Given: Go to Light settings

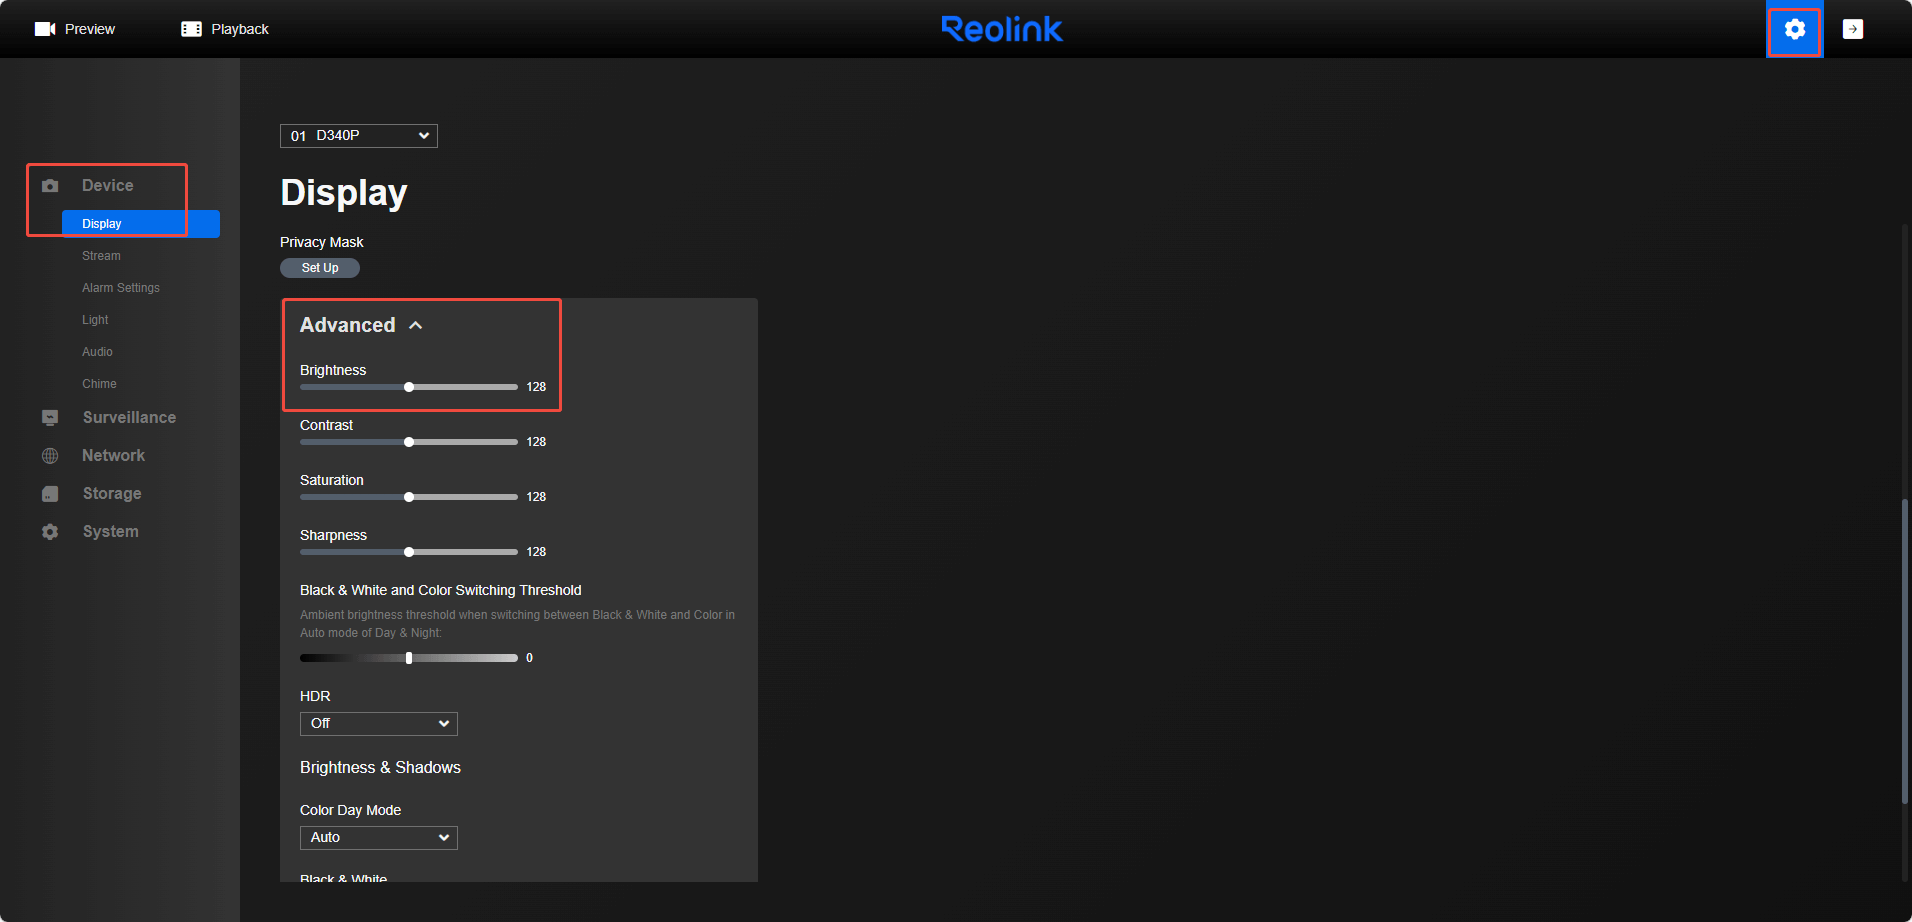Looking at the screenshot, I should click(x=95, y=320).
